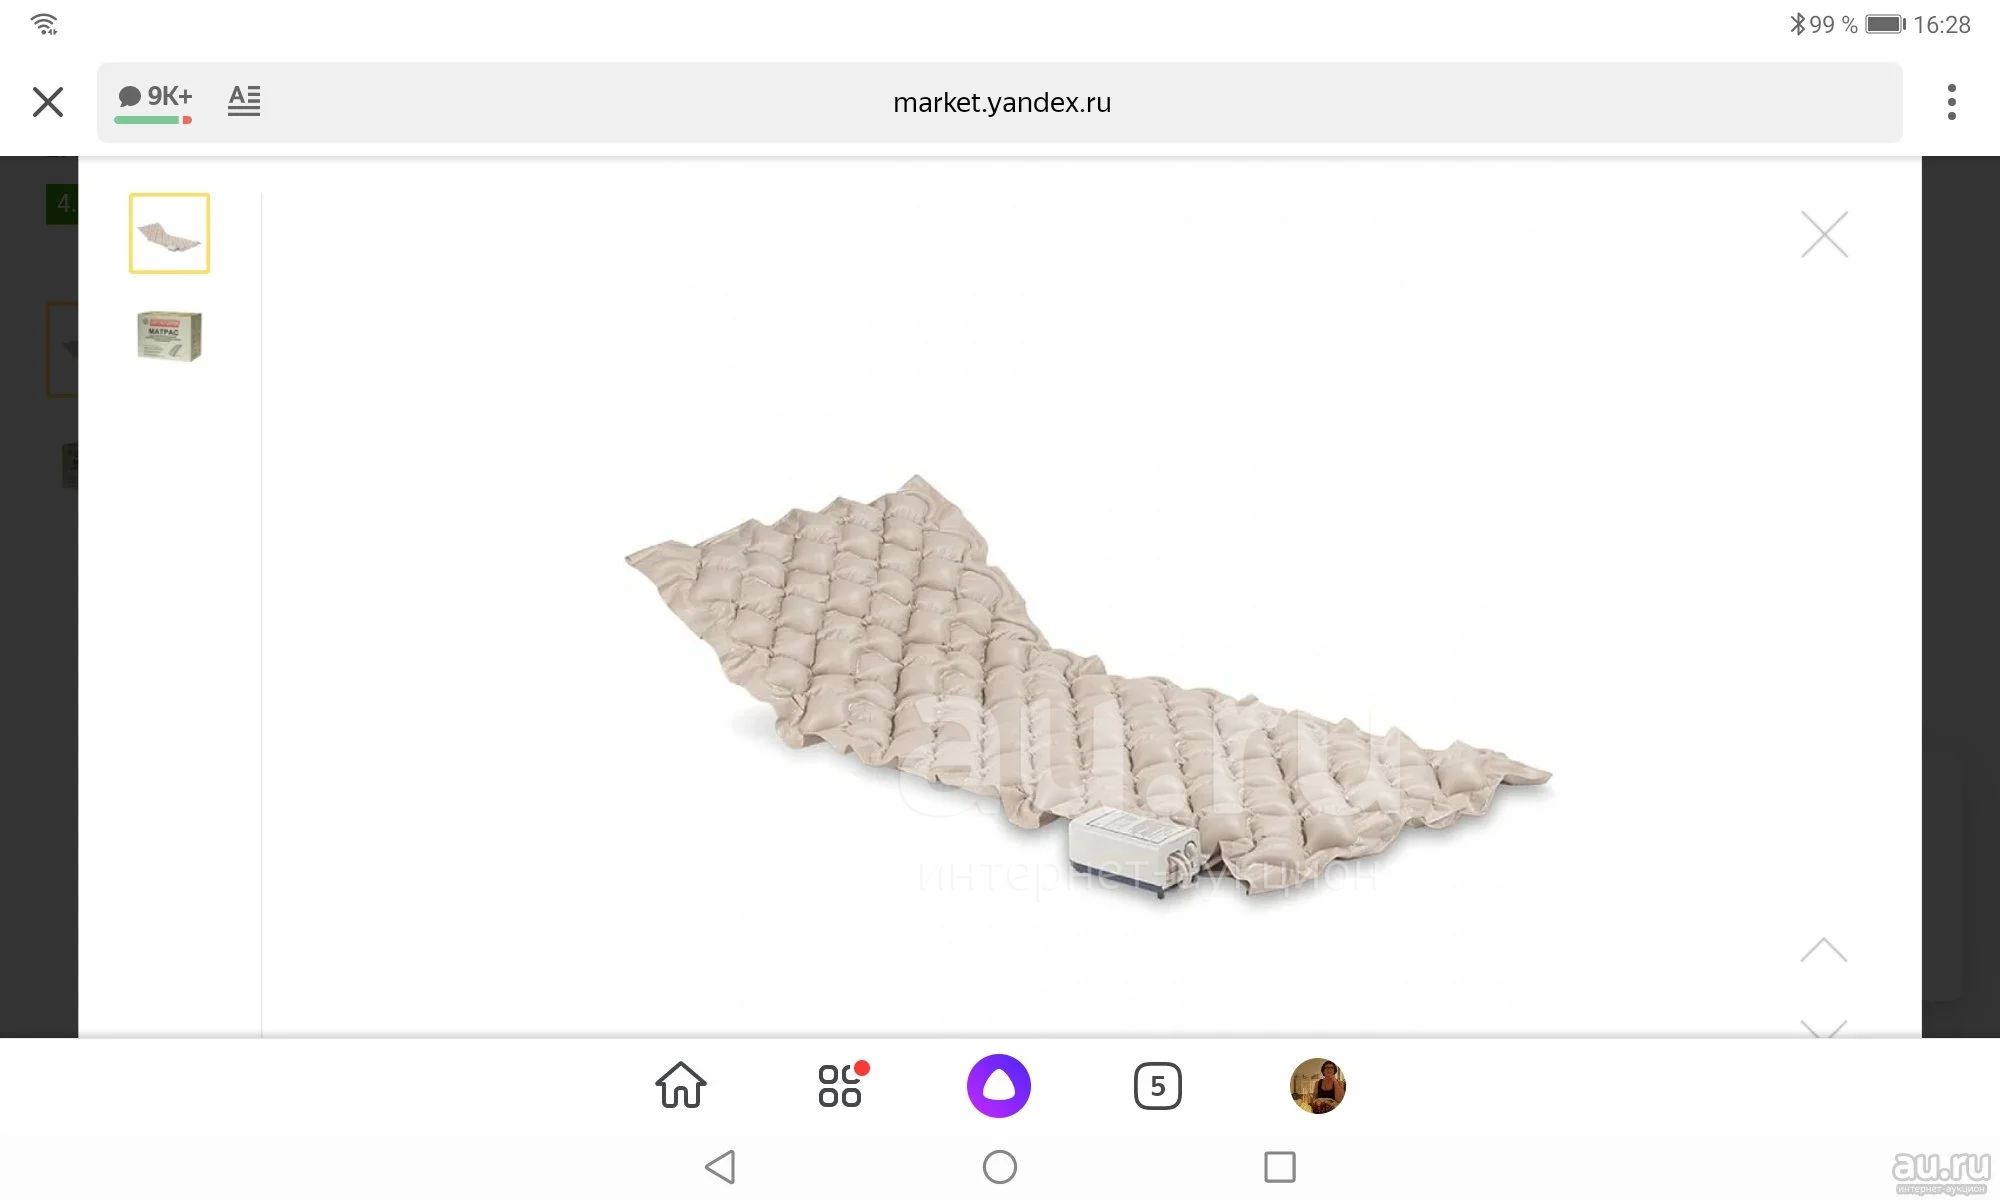This screenshot has width=2000, height=1200.
Task: Show next image with down chevron
Action: [x=1824, y=1028]
